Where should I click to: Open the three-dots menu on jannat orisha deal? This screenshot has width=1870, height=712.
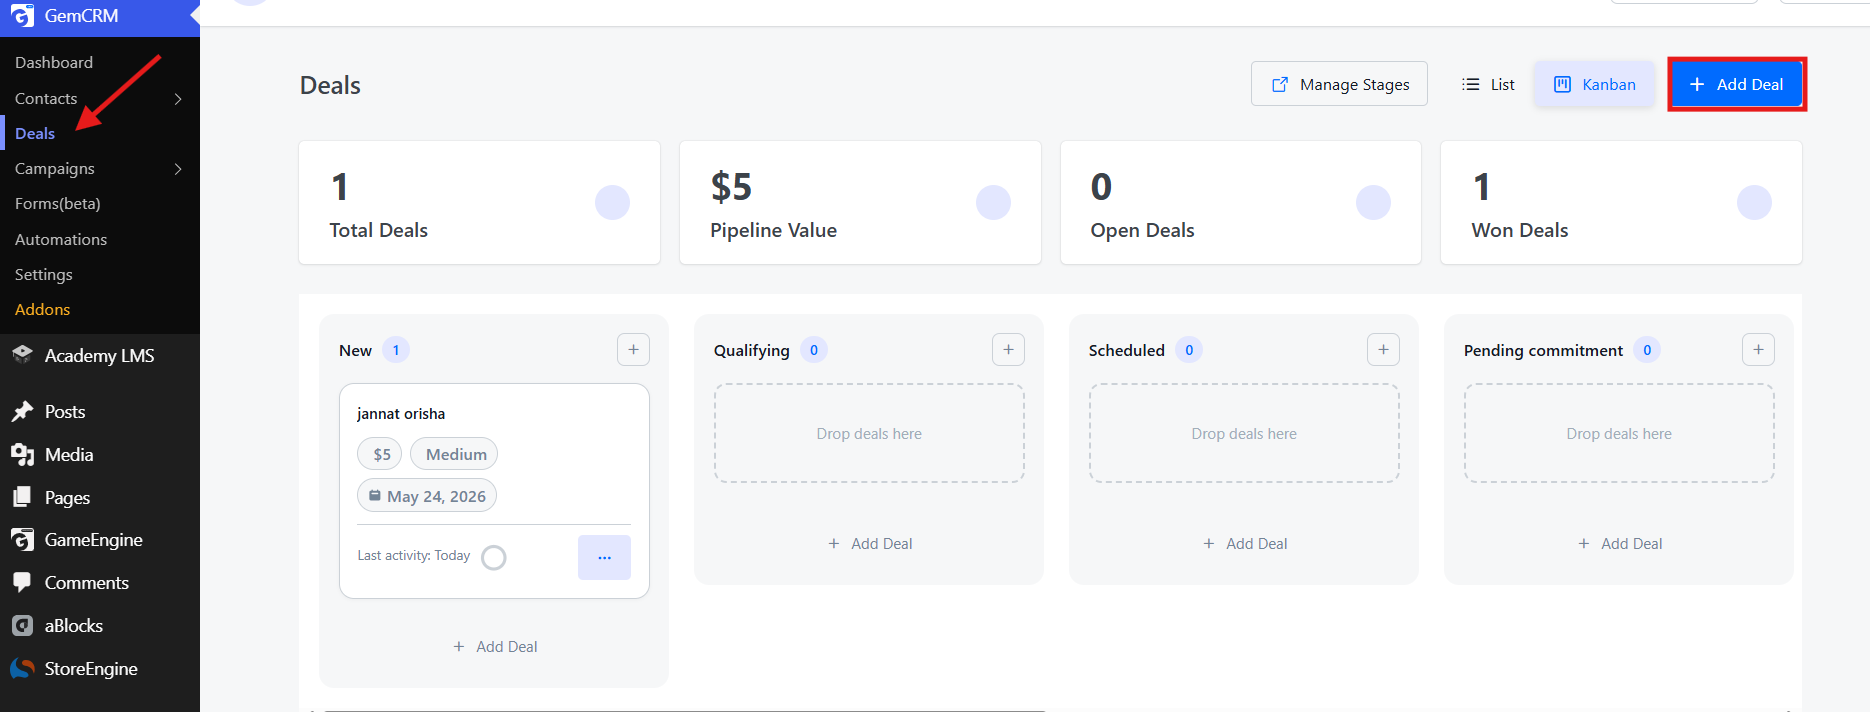(604, 557)
